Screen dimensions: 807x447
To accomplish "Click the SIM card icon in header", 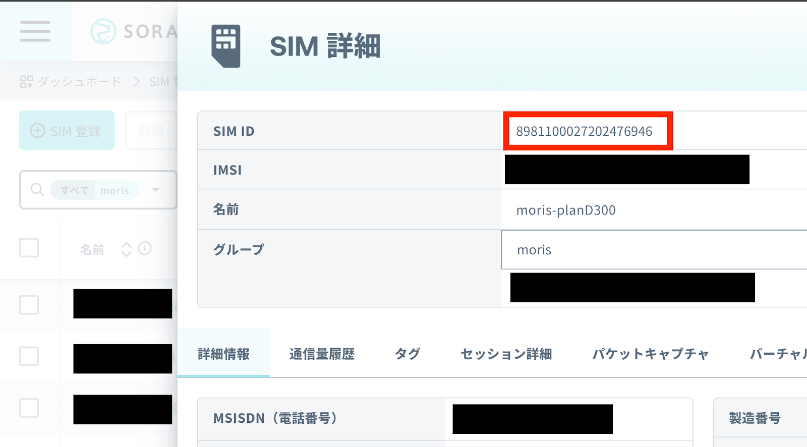I will coord(226,45).
